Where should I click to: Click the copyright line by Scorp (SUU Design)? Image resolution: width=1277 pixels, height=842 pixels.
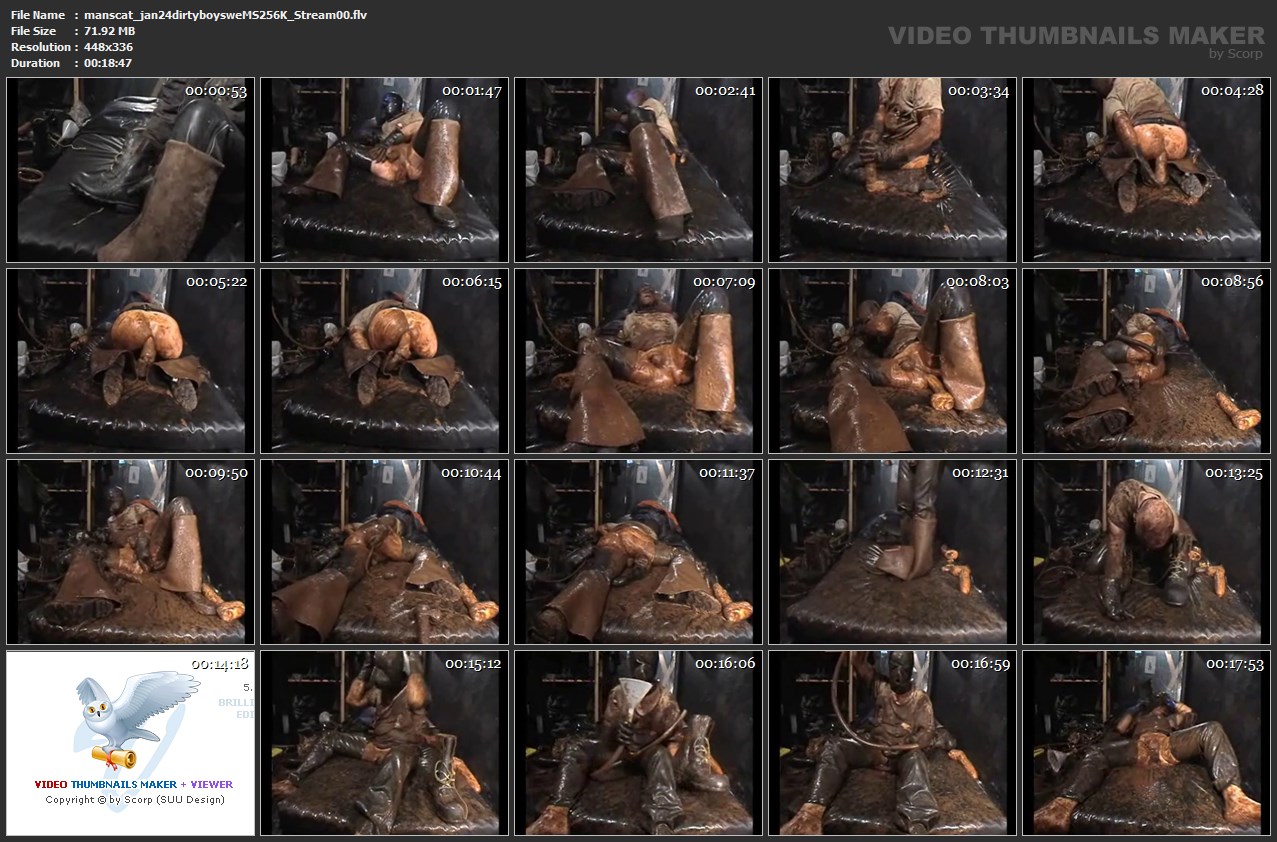tap(134, 799)
